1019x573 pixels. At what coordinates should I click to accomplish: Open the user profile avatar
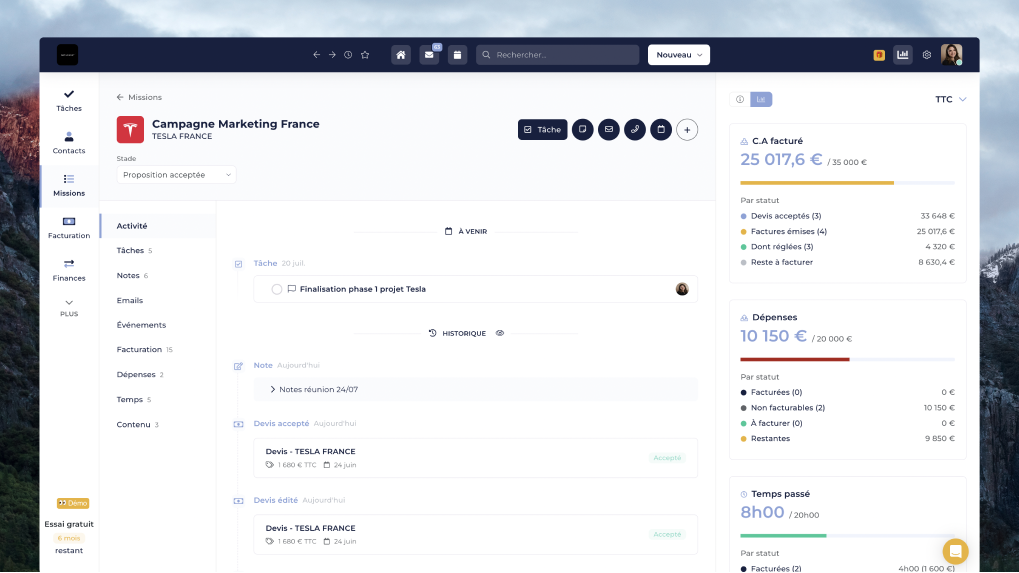click(951, 55)
